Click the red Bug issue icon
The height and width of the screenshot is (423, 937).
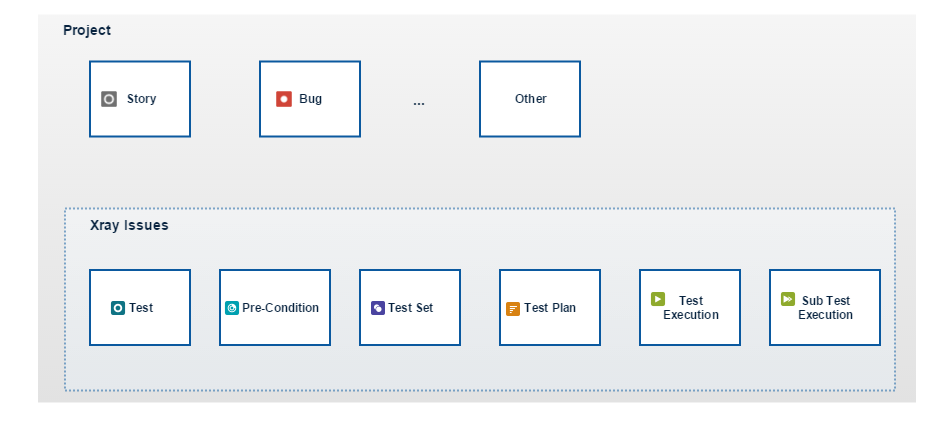[x=284, y=99]
